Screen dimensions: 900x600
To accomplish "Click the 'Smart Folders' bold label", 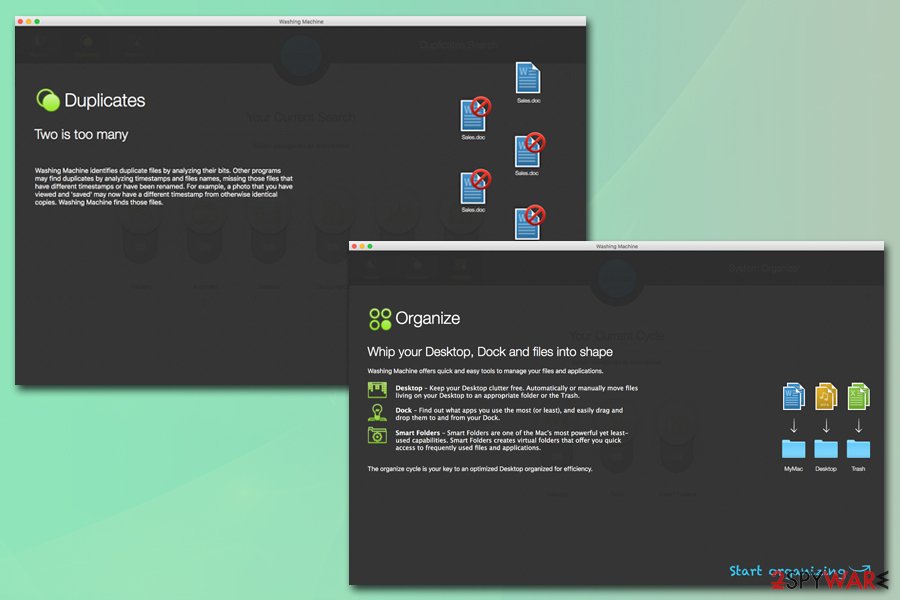I will tap(417, 433).
